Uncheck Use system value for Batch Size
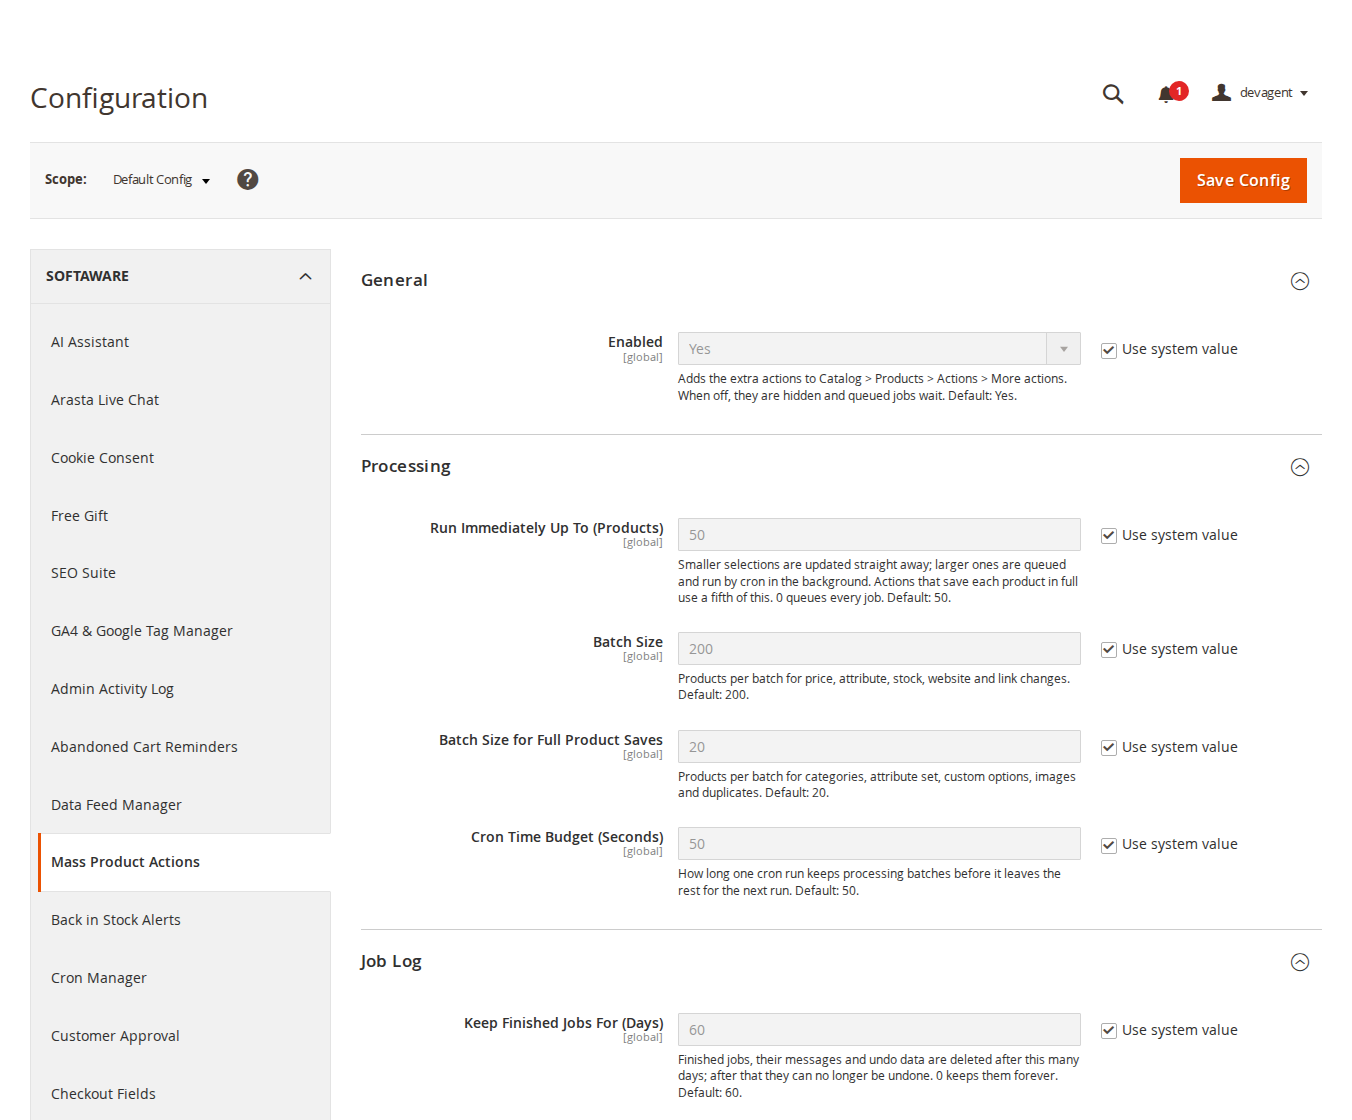This screenshot has height=1120, width=1352. 1109,650
